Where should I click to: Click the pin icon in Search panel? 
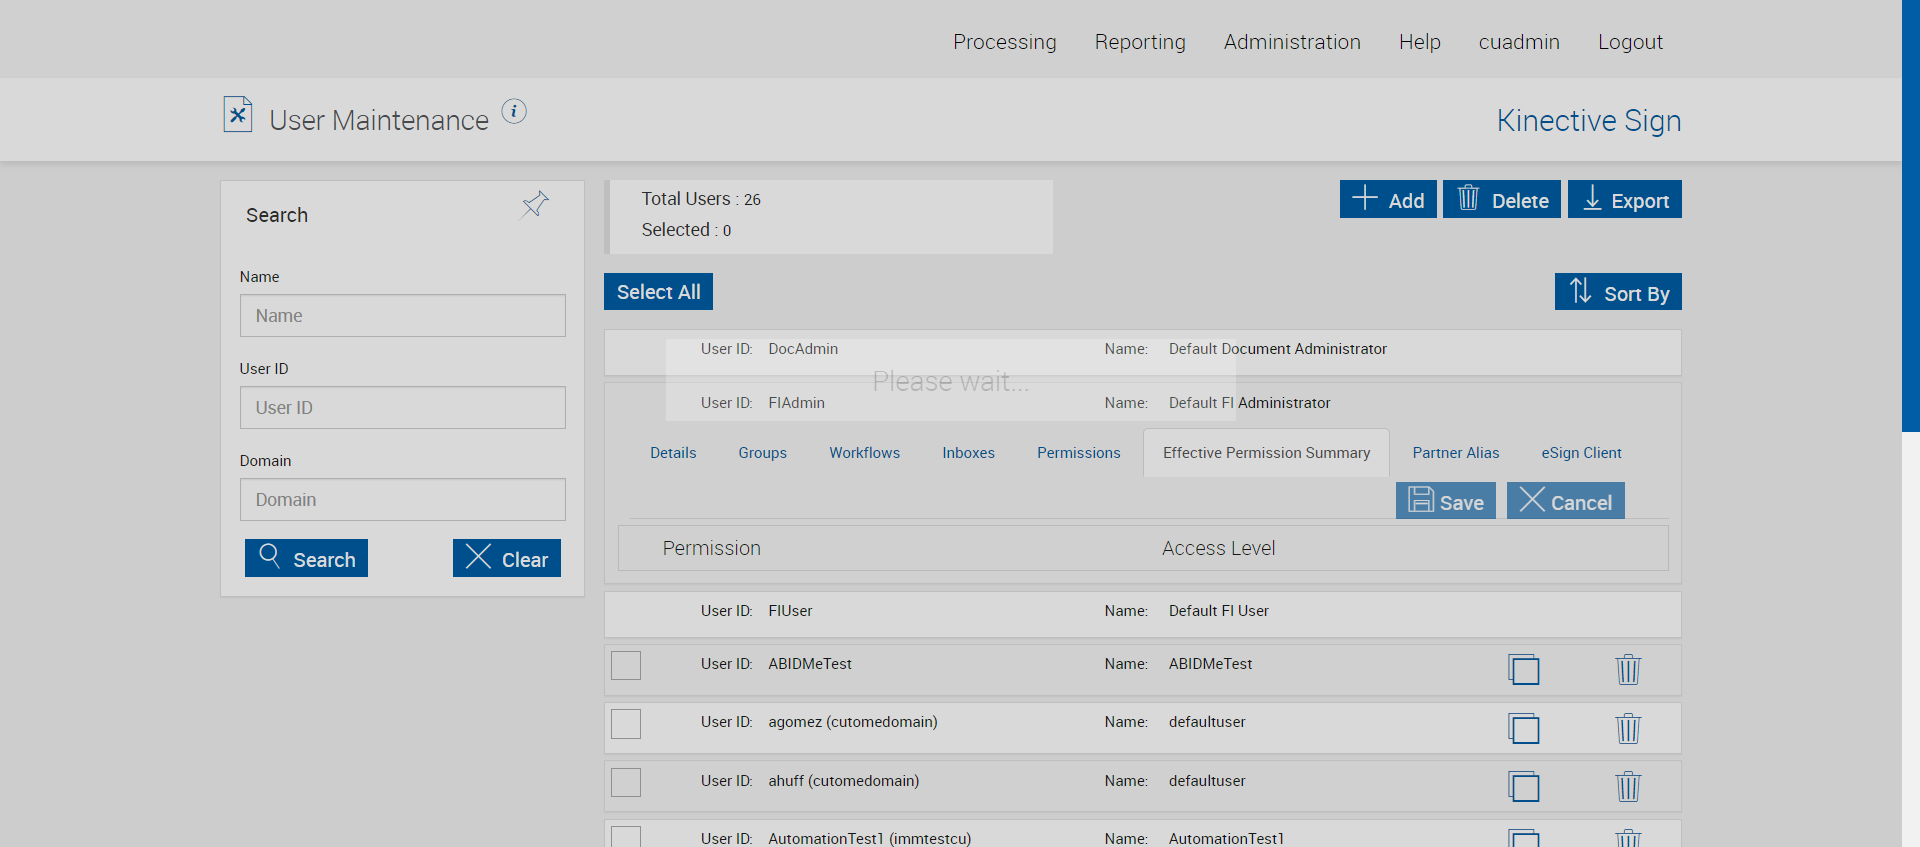click(535, 205)
